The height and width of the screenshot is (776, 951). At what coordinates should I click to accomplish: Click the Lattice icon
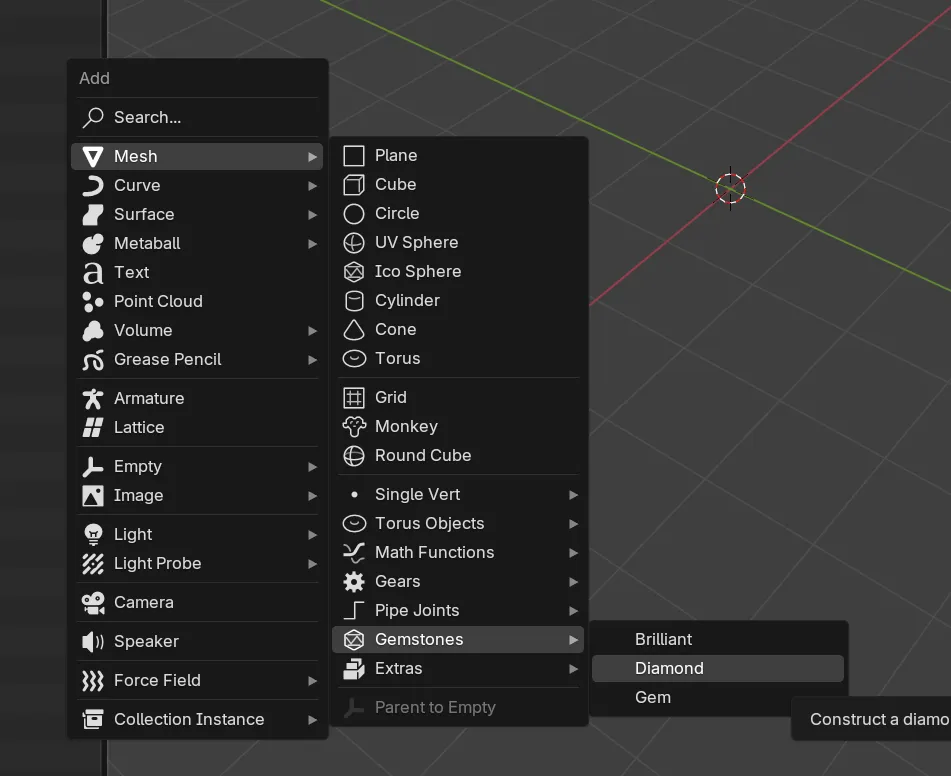93,428
